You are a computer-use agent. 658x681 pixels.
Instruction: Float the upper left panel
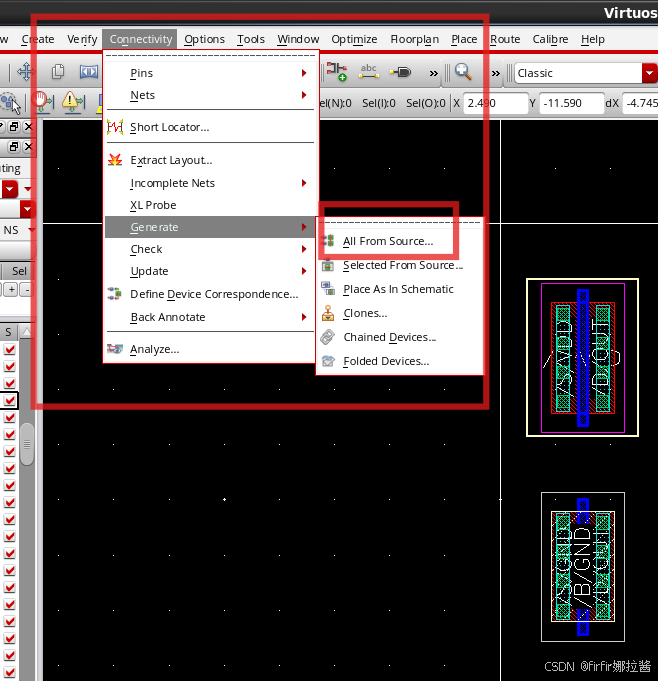point(14,126)
